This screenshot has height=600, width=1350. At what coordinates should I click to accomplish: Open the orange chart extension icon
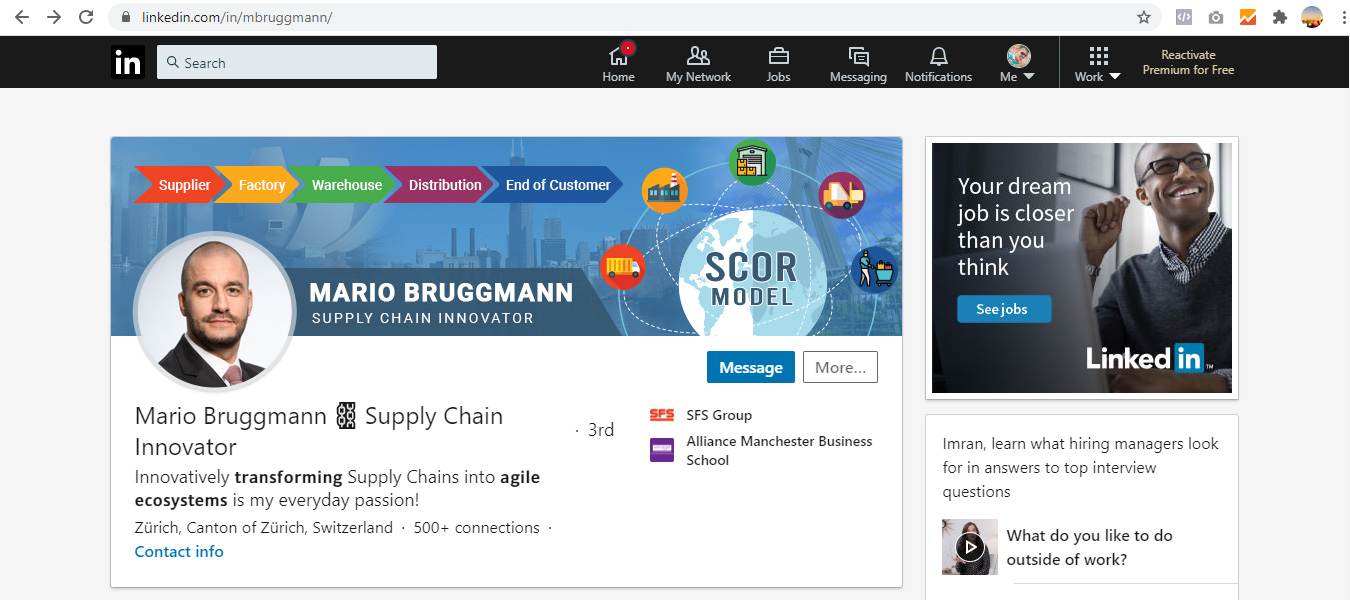coord(1248,17)
